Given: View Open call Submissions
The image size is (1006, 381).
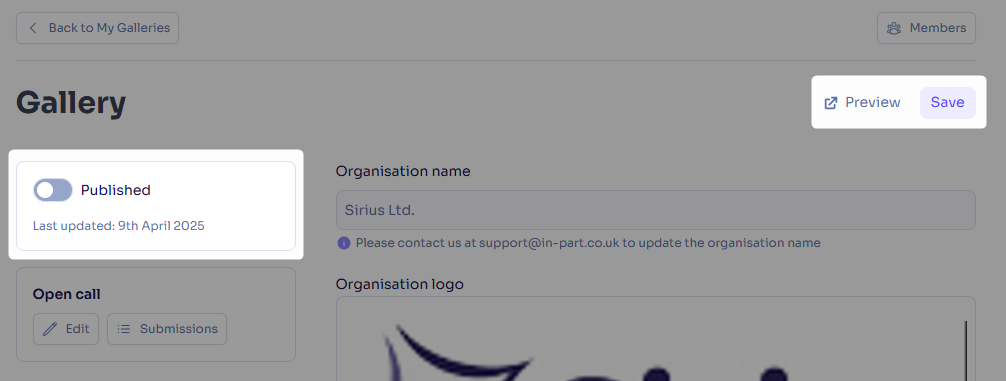Looking at the screenshot, I should coord(167,329).
